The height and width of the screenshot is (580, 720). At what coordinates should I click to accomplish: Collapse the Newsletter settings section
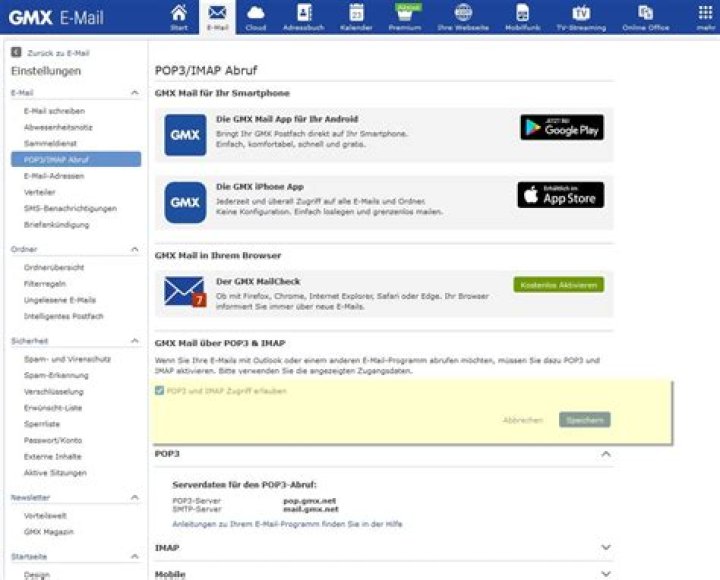point(135,497)
